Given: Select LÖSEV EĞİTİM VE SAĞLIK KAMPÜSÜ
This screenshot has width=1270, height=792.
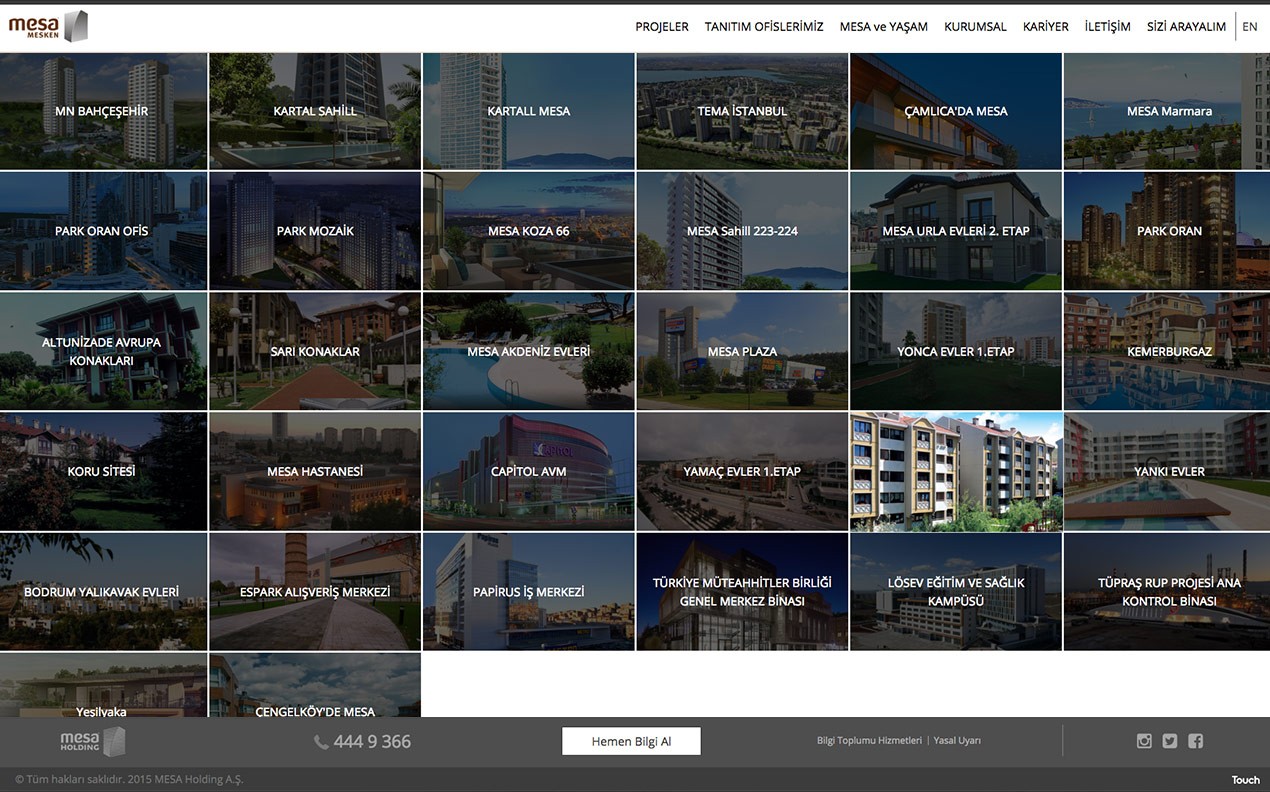Looking at the screenshot, I should (x=956, y=591).
